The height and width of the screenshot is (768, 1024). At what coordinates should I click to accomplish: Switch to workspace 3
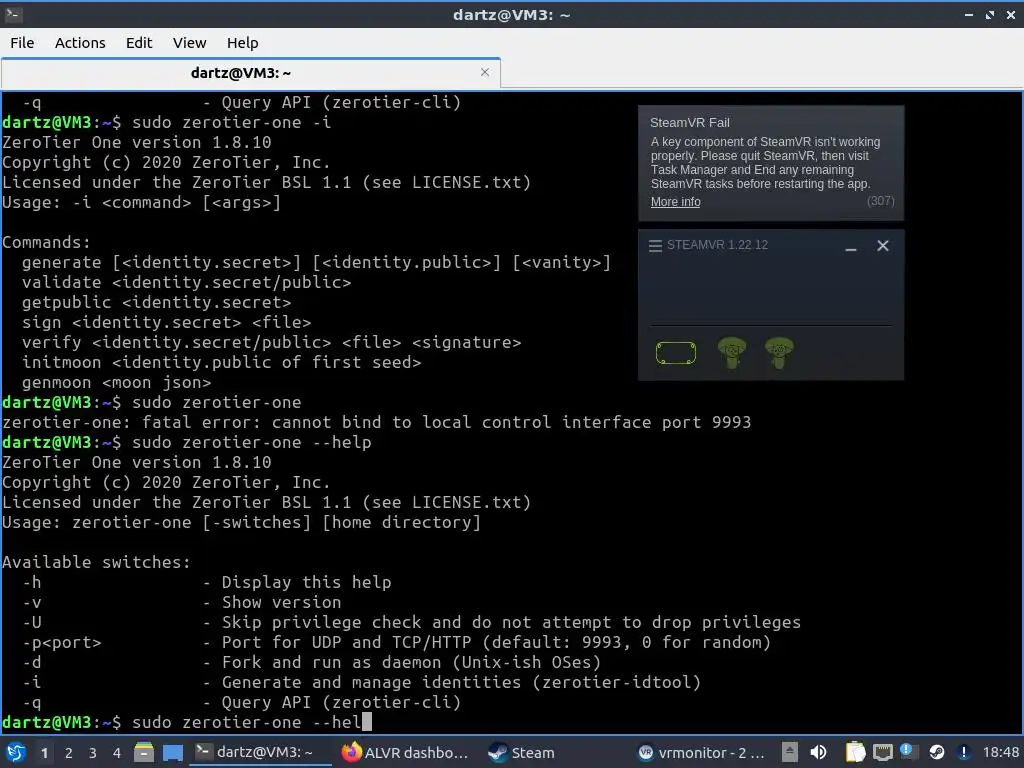coord(93,753)
